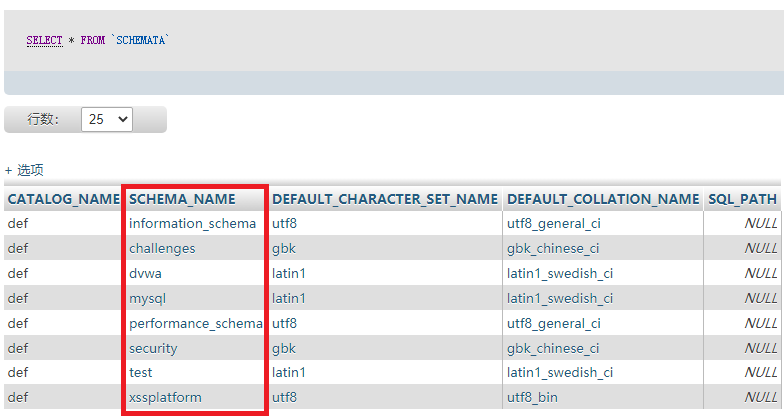This screenshot has height=418, width=784.
Task: Select the performance_schema cell
Action: pos(196,324)
